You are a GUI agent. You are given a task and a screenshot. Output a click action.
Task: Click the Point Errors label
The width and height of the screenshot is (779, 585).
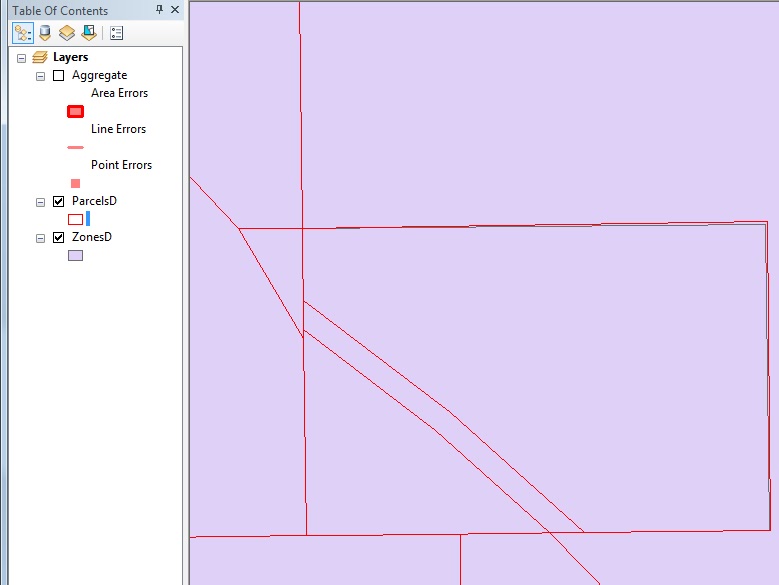121,165
